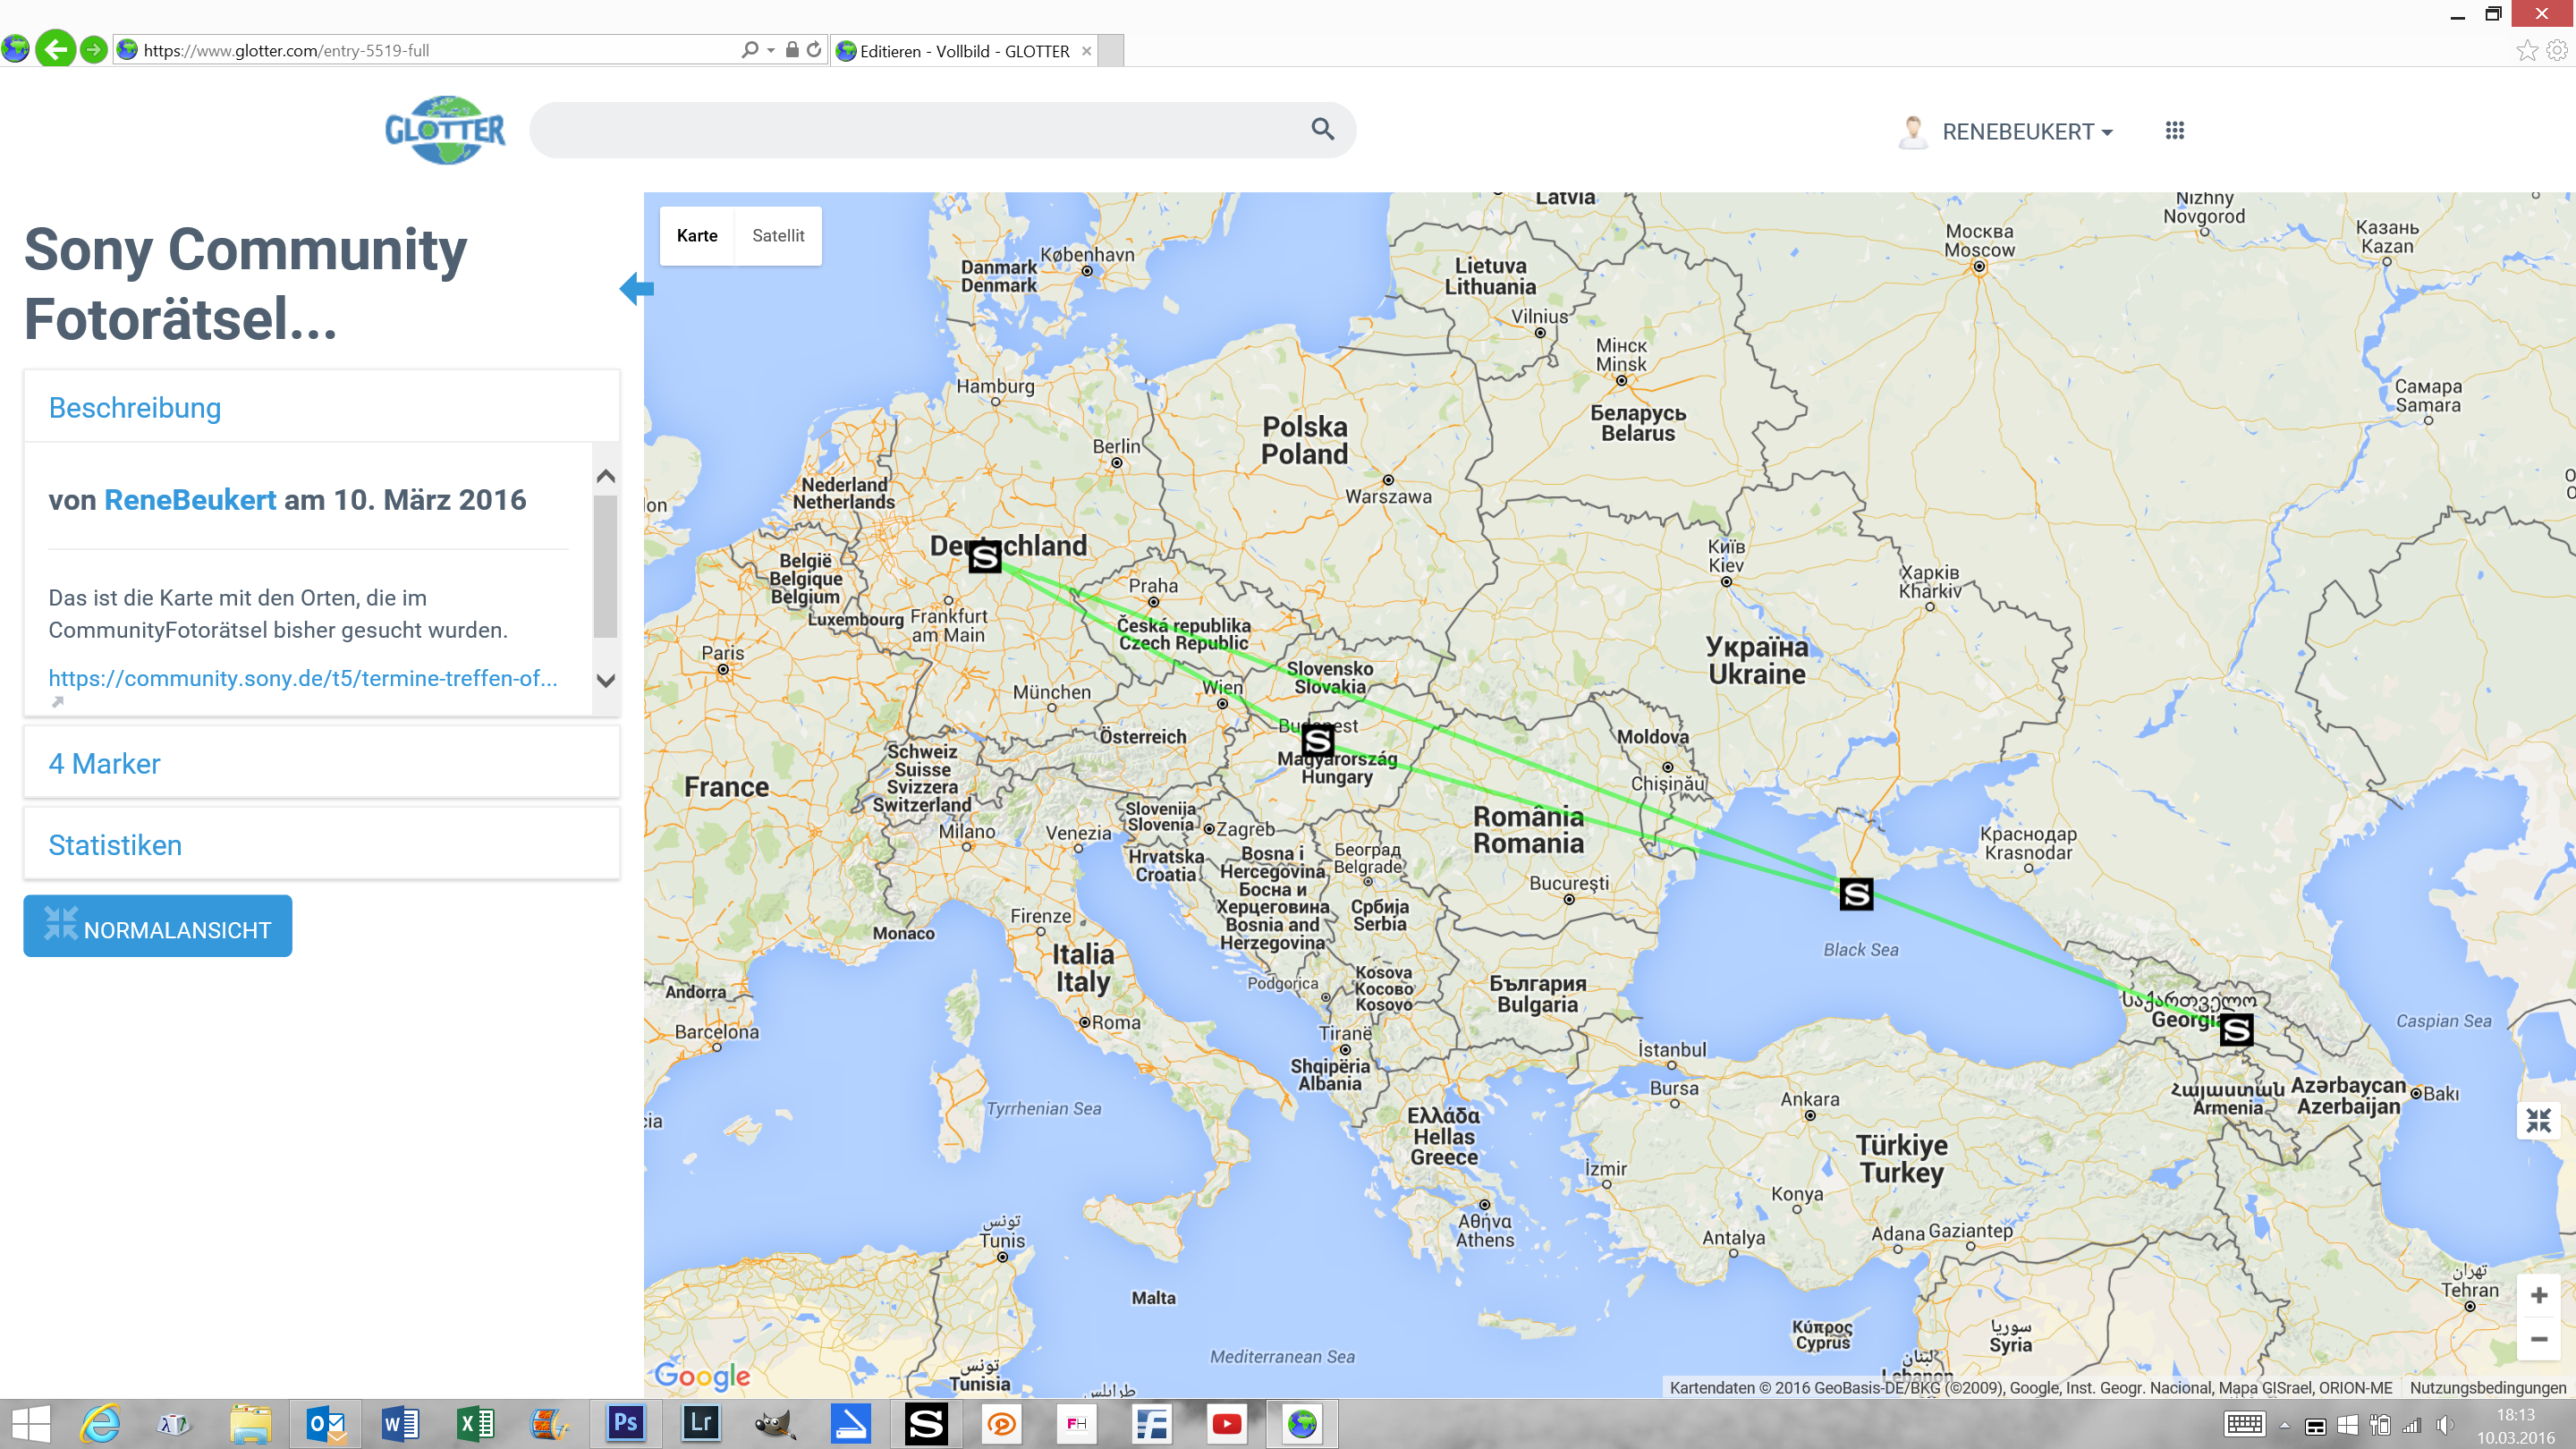Screen dimensions: 2576x1449
Task: Select the Editieren - Vollbild browser tab
Action: pos(964,51)
